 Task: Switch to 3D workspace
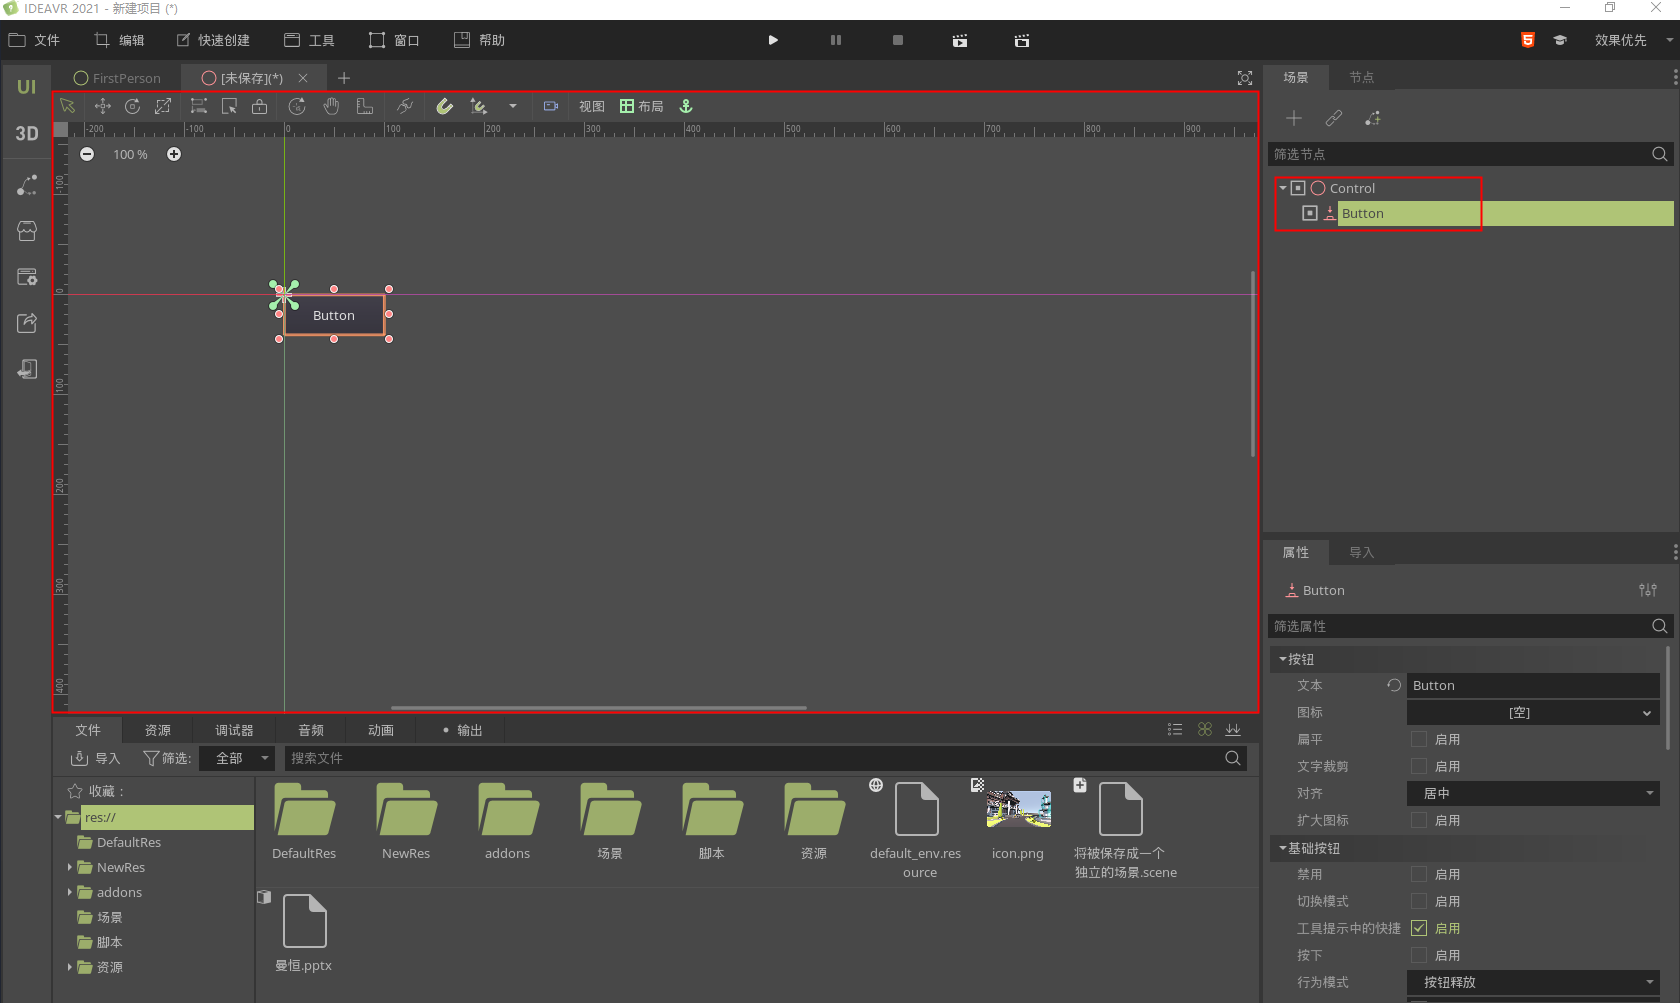27,133
